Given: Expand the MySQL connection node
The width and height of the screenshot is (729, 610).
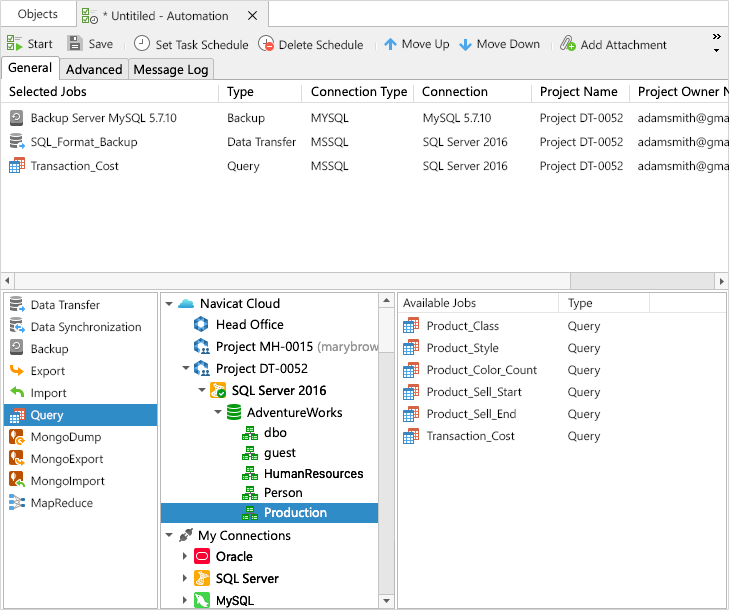Looking at the screenshot, I should (185, 600).
